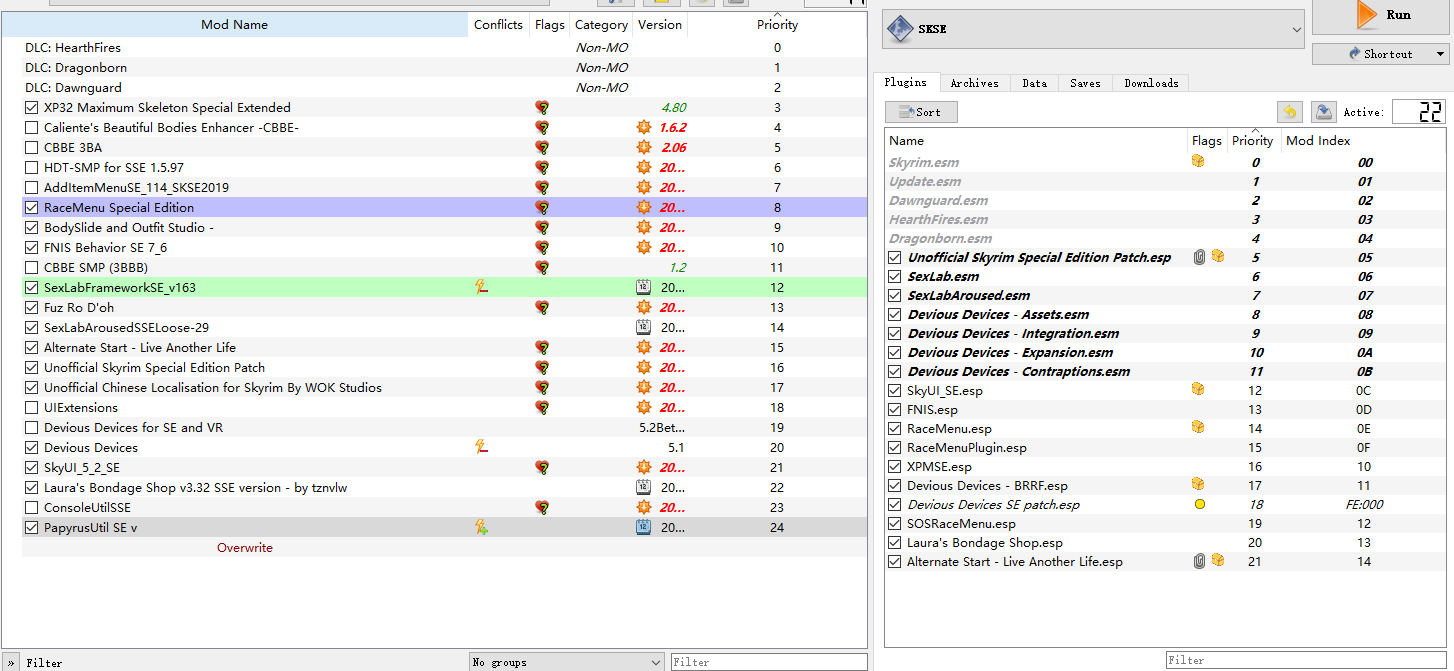Open the No groups combo box
Screen dimensions: 1454x671
(566, 662)
